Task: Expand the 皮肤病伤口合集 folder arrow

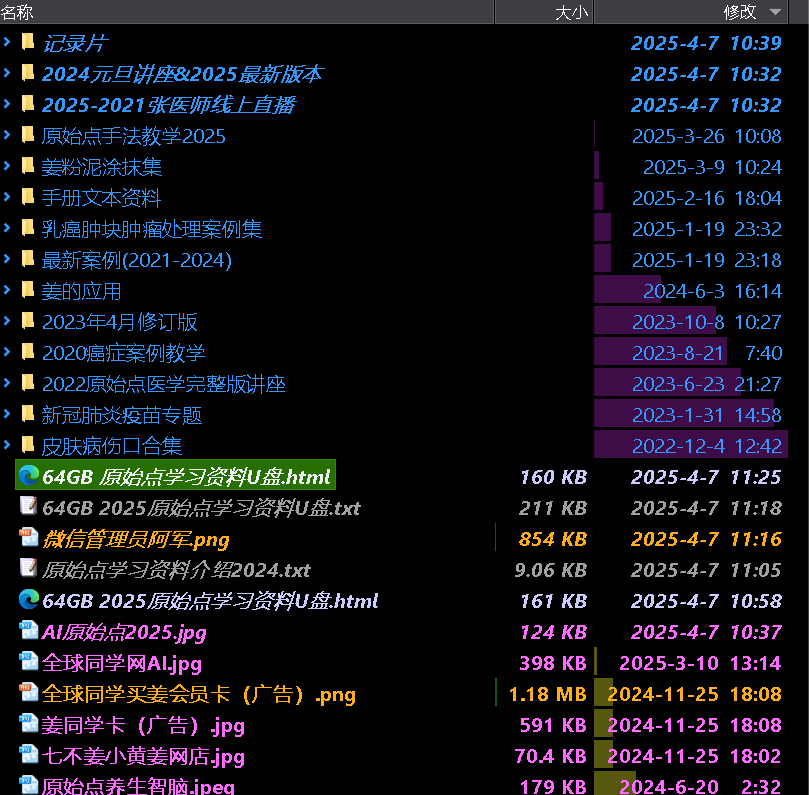Action: (7, 445)
